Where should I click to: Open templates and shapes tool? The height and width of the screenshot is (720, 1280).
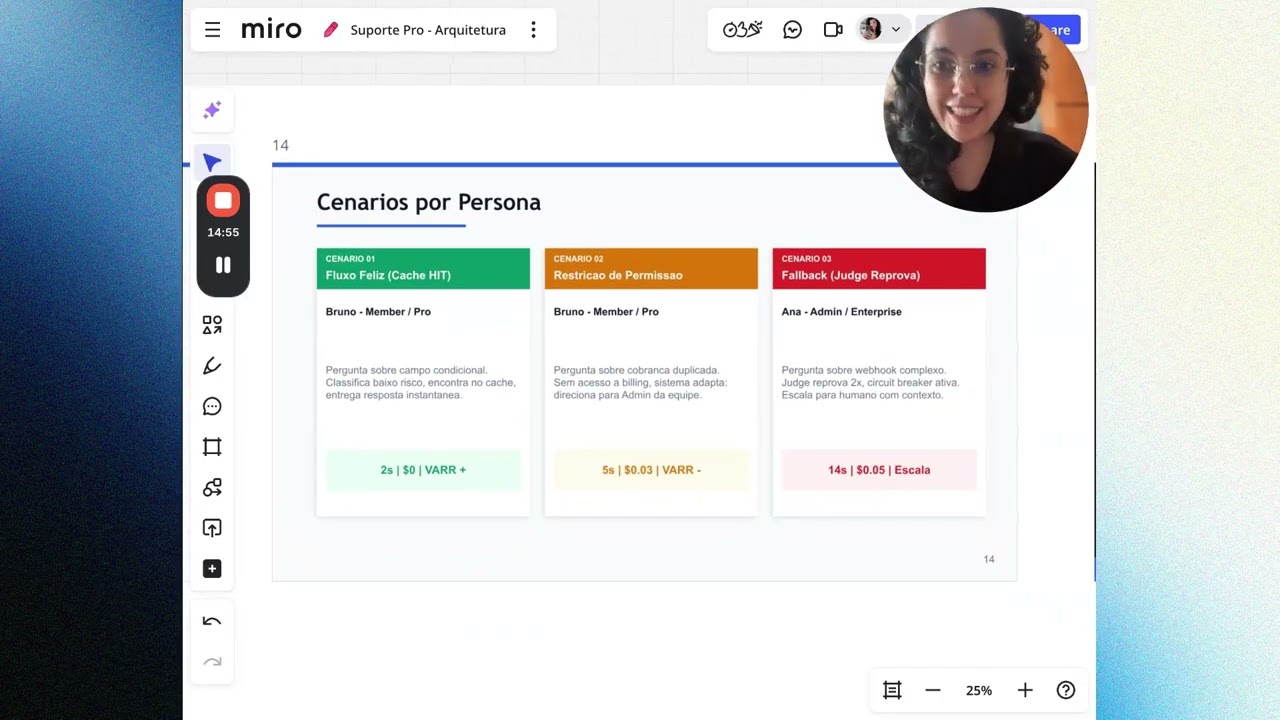(212, 325)
